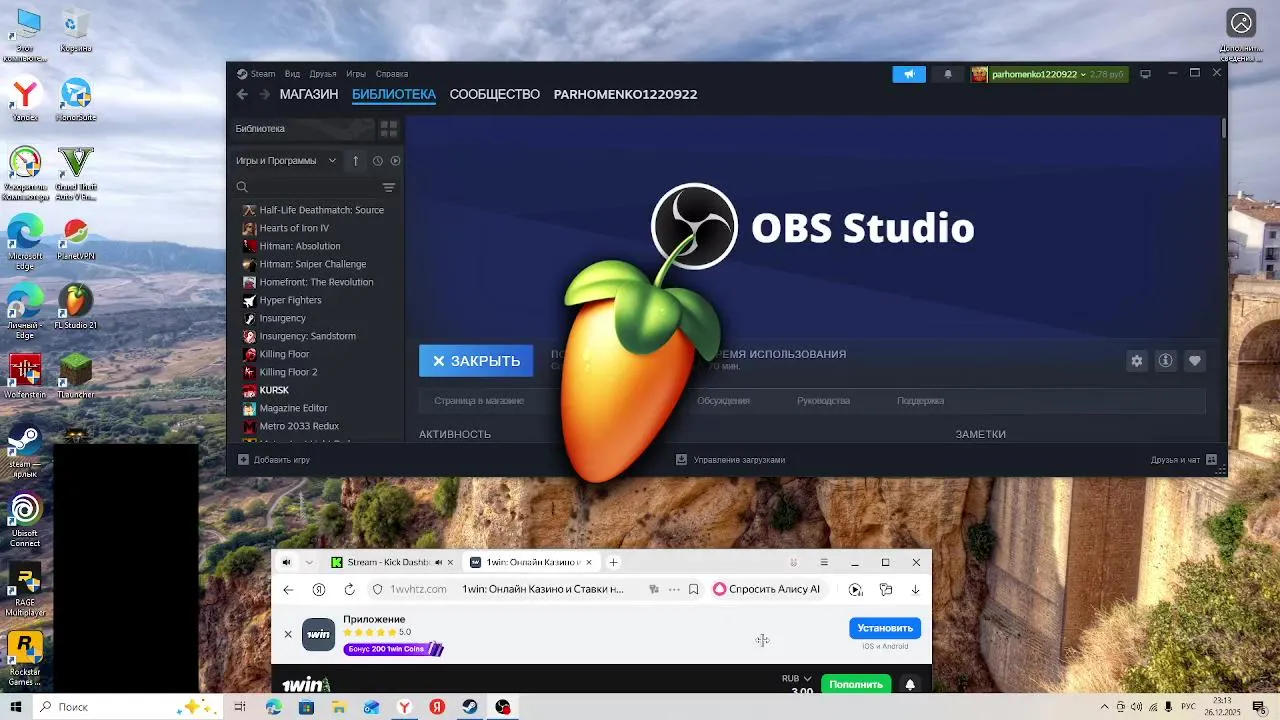Click Rockstar Games launcher desktop icon

click(25, 659)
